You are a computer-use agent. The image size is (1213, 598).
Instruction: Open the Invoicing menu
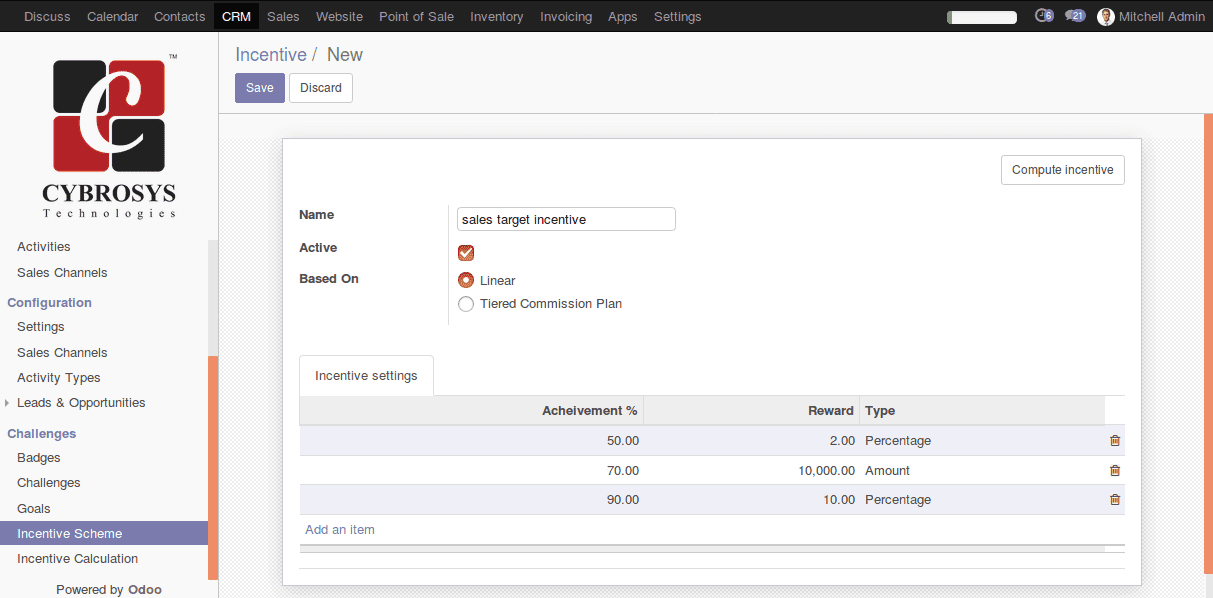coord(566,17)
